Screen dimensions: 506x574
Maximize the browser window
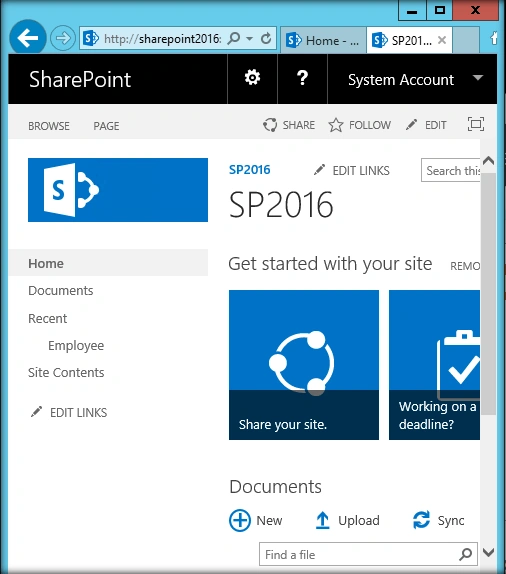(x=440, y=10)
